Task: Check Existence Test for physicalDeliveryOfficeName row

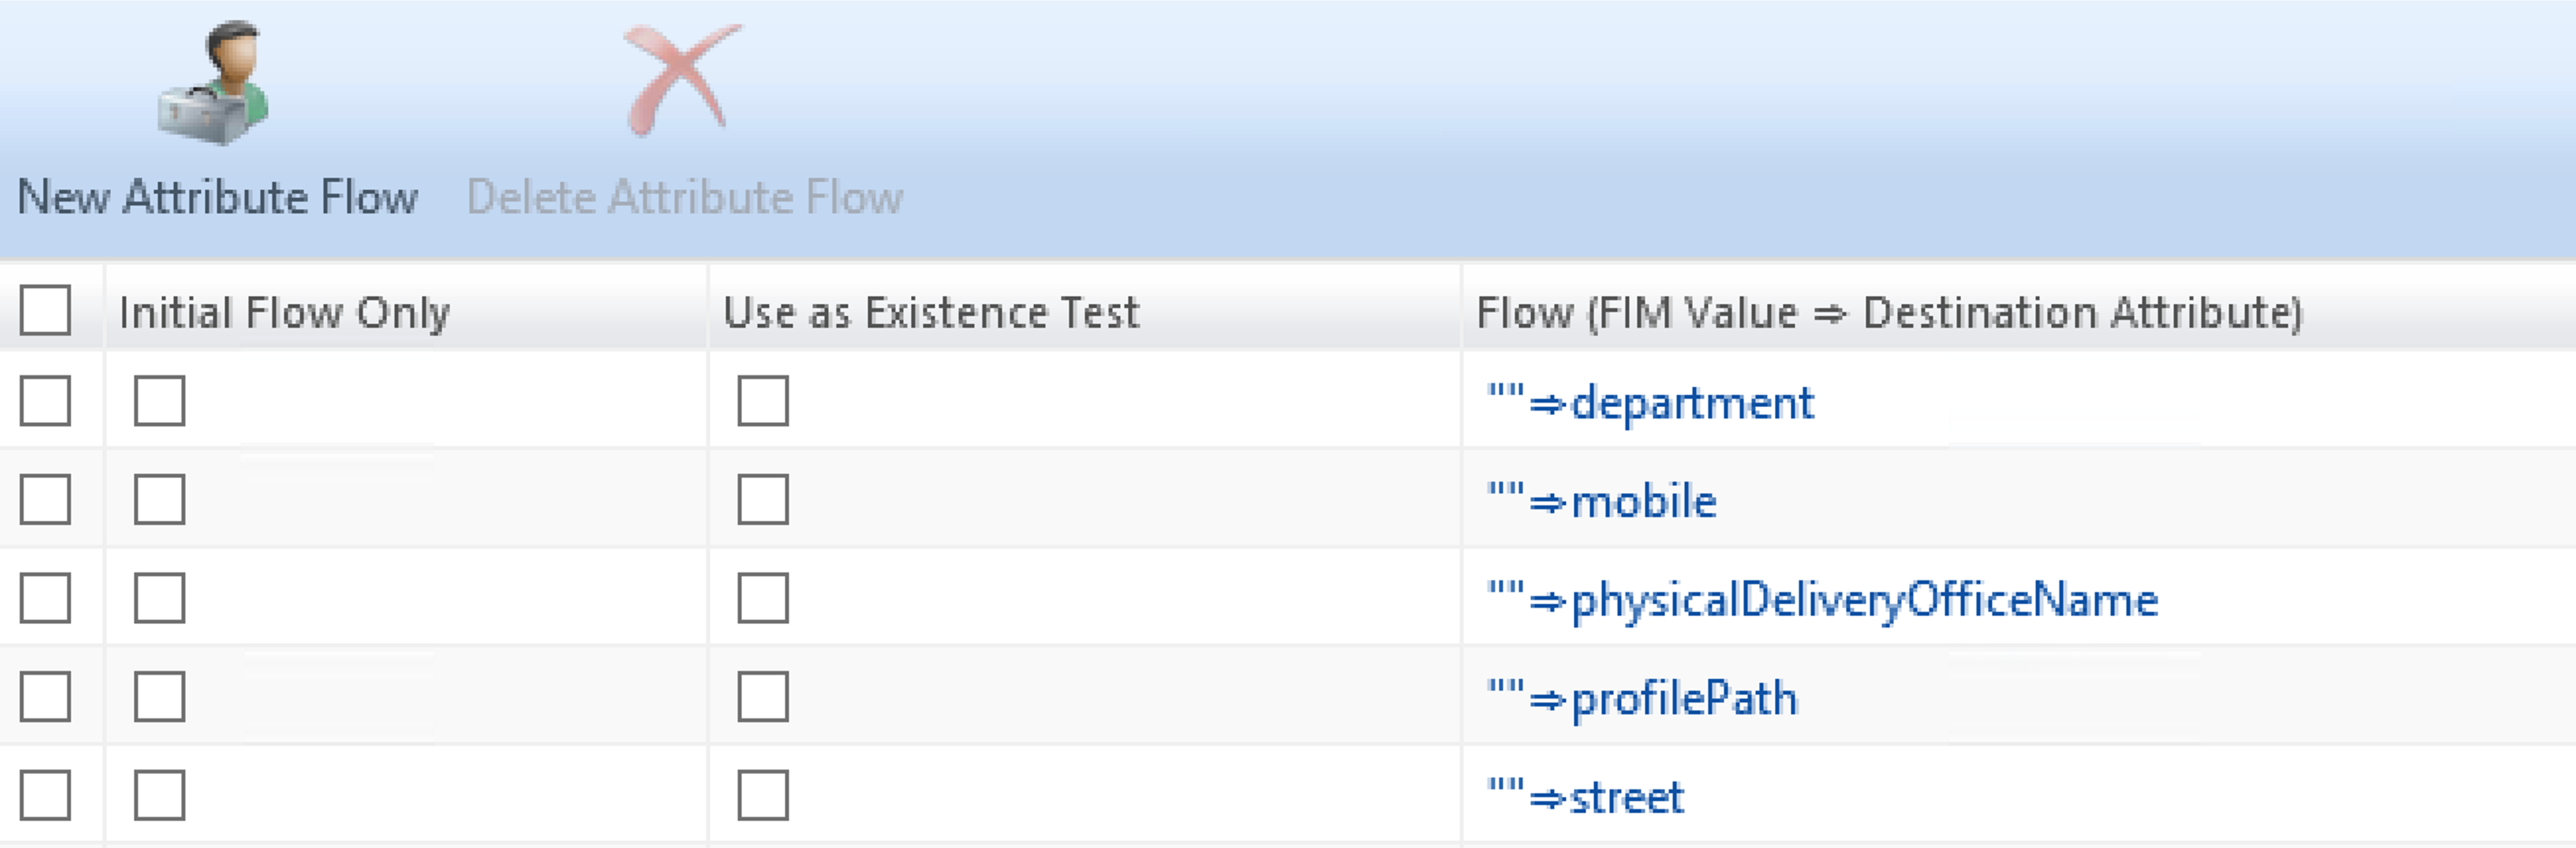Action: pyautogui.click(x=763, y=598)
